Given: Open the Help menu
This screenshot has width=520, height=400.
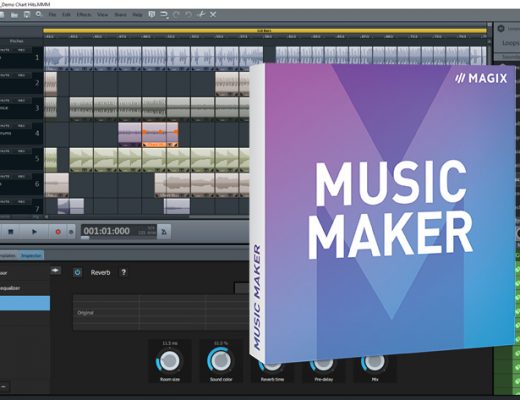Looking at the screenshot, I should pyautogui.click(x=137, y=15).
